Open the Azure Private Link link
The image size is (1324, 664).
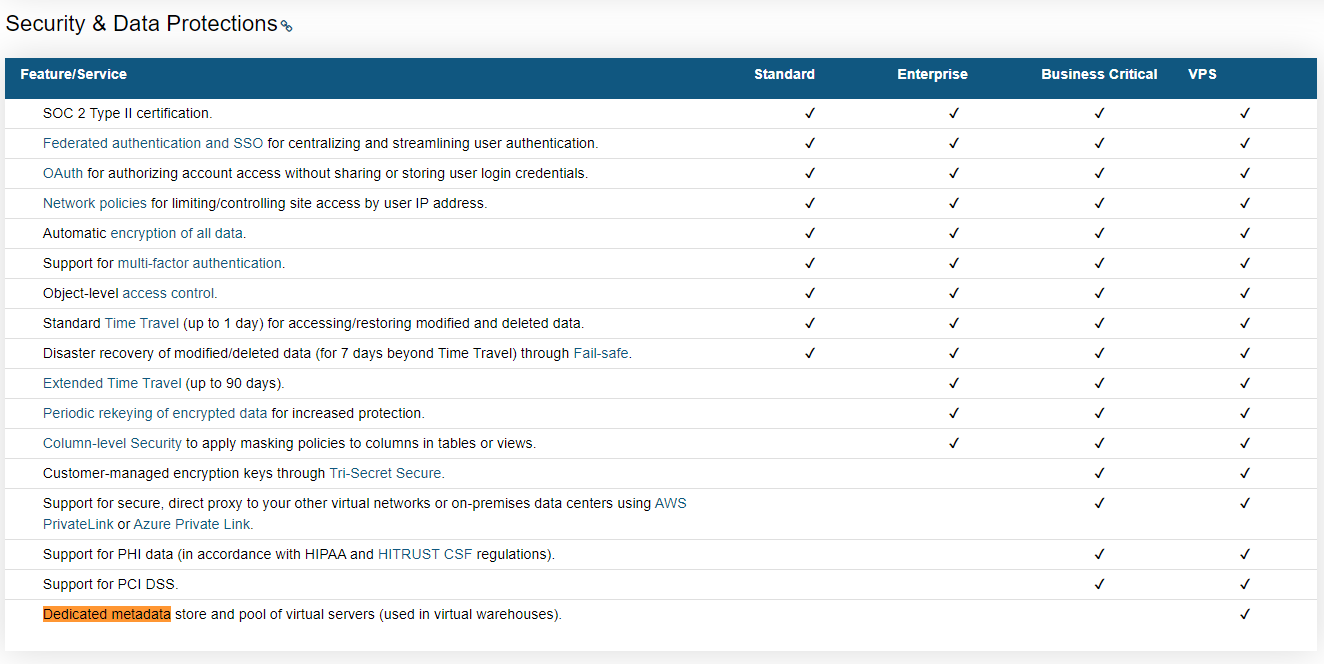[192, 524]
